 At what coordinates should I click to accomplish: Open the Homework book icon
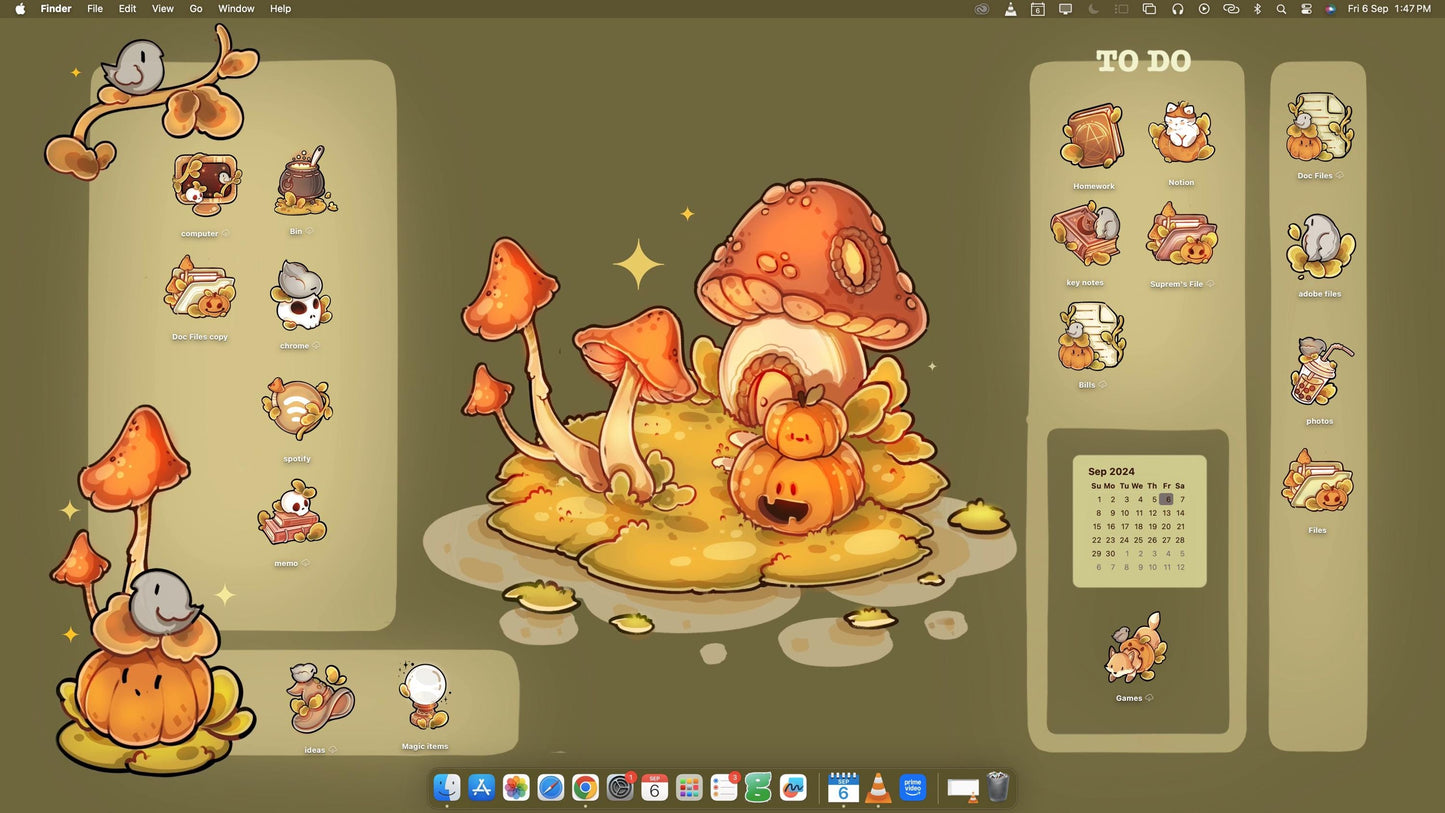pos(1093,138)
